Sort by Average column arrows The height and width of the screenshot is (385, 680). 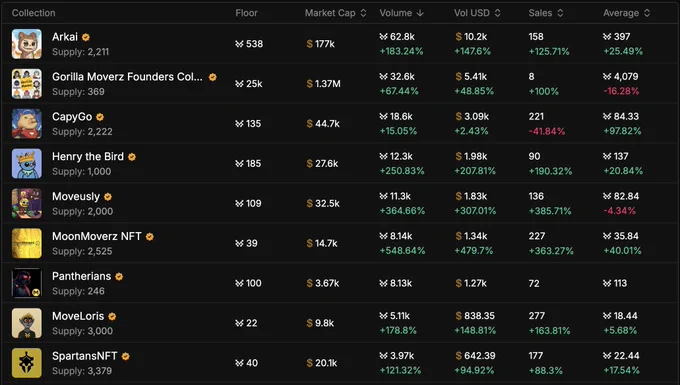[647, 13]
